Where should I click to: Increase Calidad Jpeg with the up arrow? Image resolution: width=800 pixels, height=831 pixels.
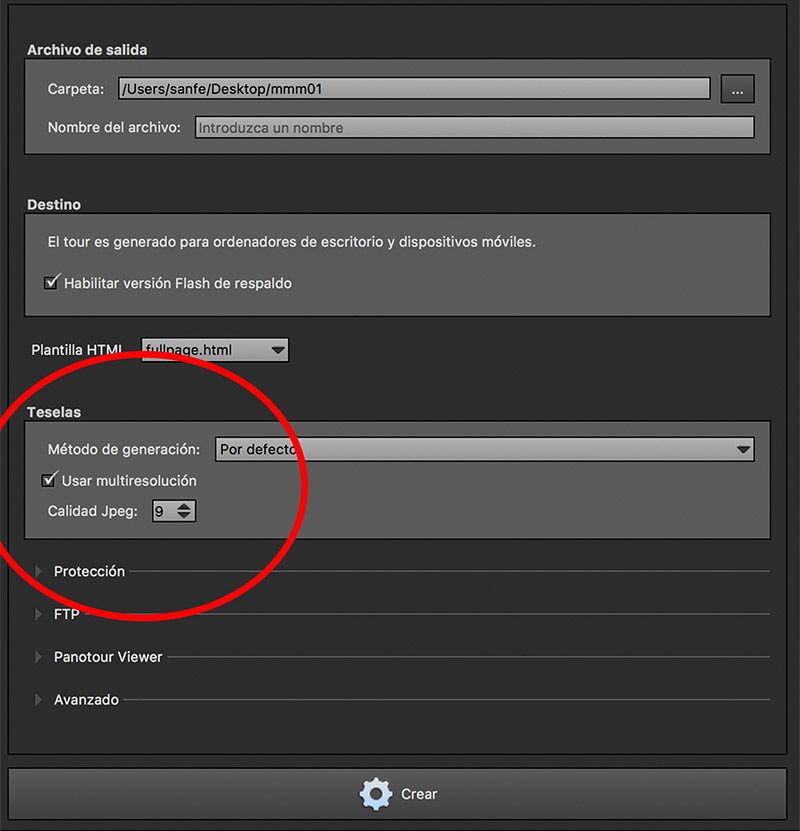[184, 506]
